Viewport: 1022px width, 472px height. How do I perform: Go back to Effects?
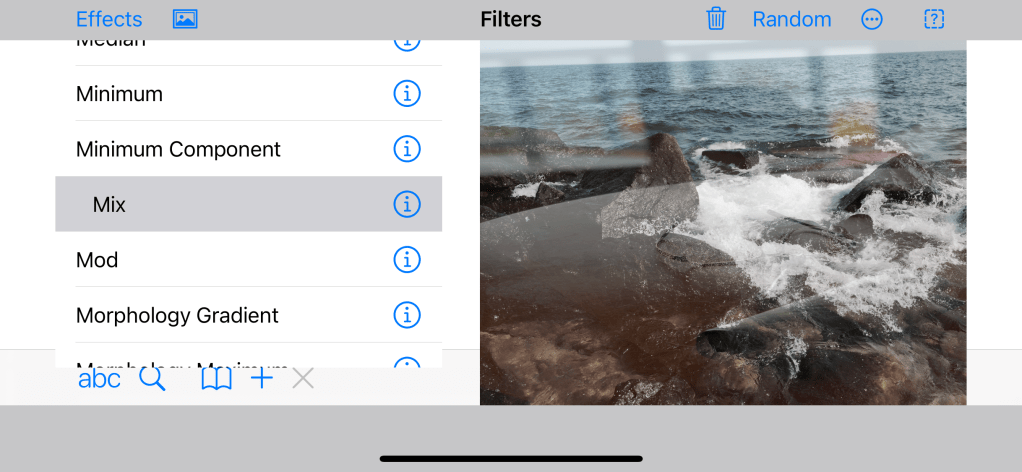(x=109, y=19)
